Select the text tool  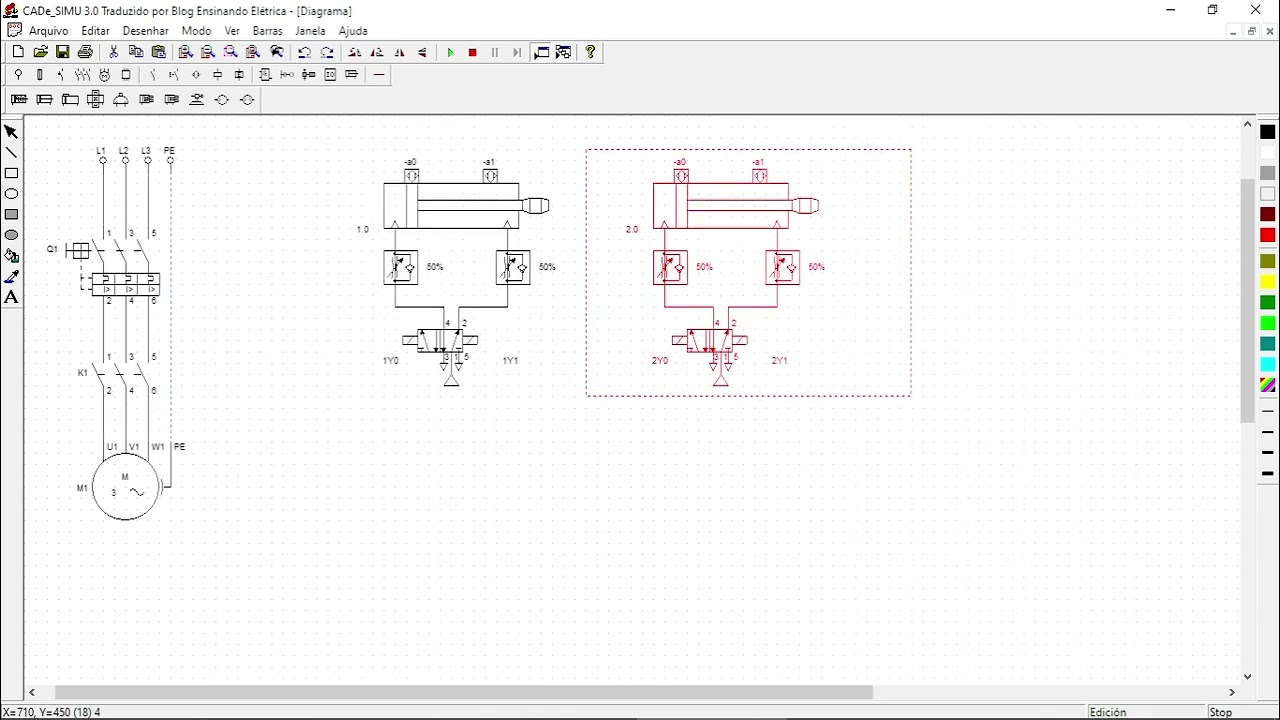click(x=12, y=297)
